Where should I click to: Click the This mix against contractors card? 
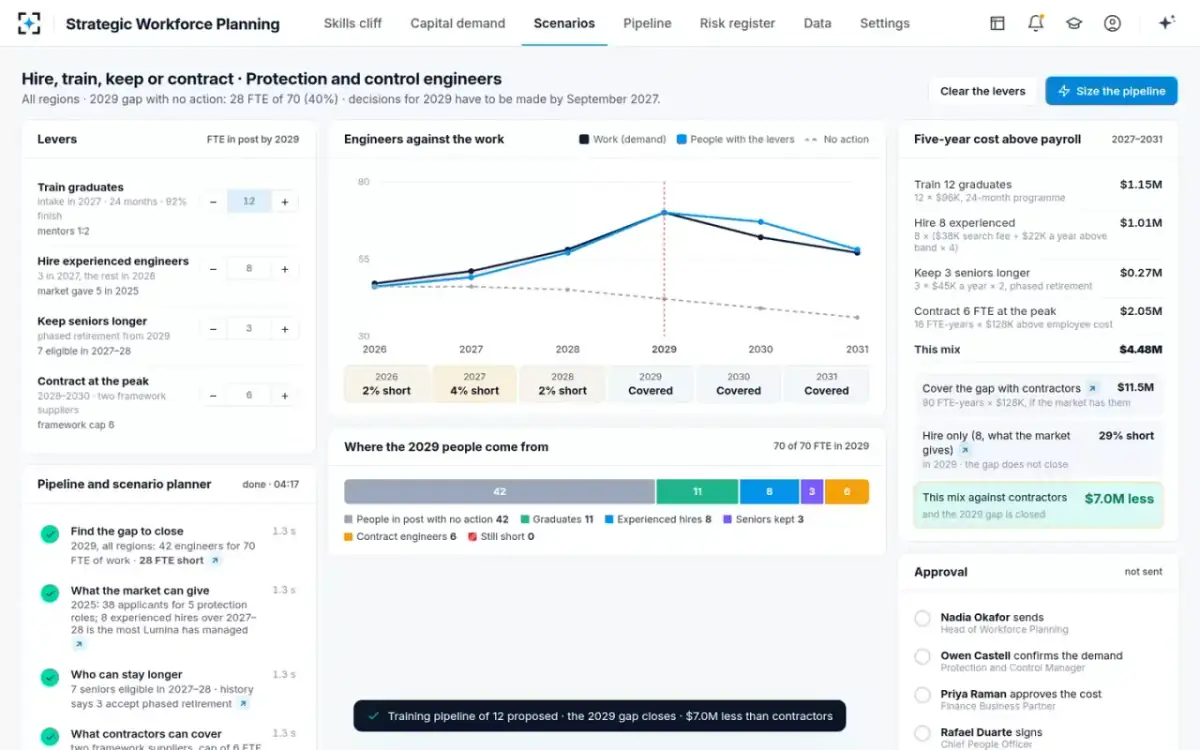tap(1038, 505)
